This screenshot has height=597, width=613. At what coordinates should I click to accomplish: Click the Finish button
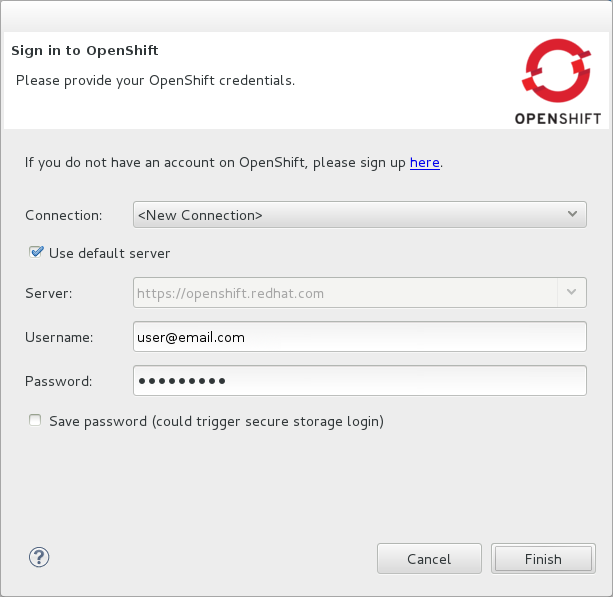[x=543, y=559]
